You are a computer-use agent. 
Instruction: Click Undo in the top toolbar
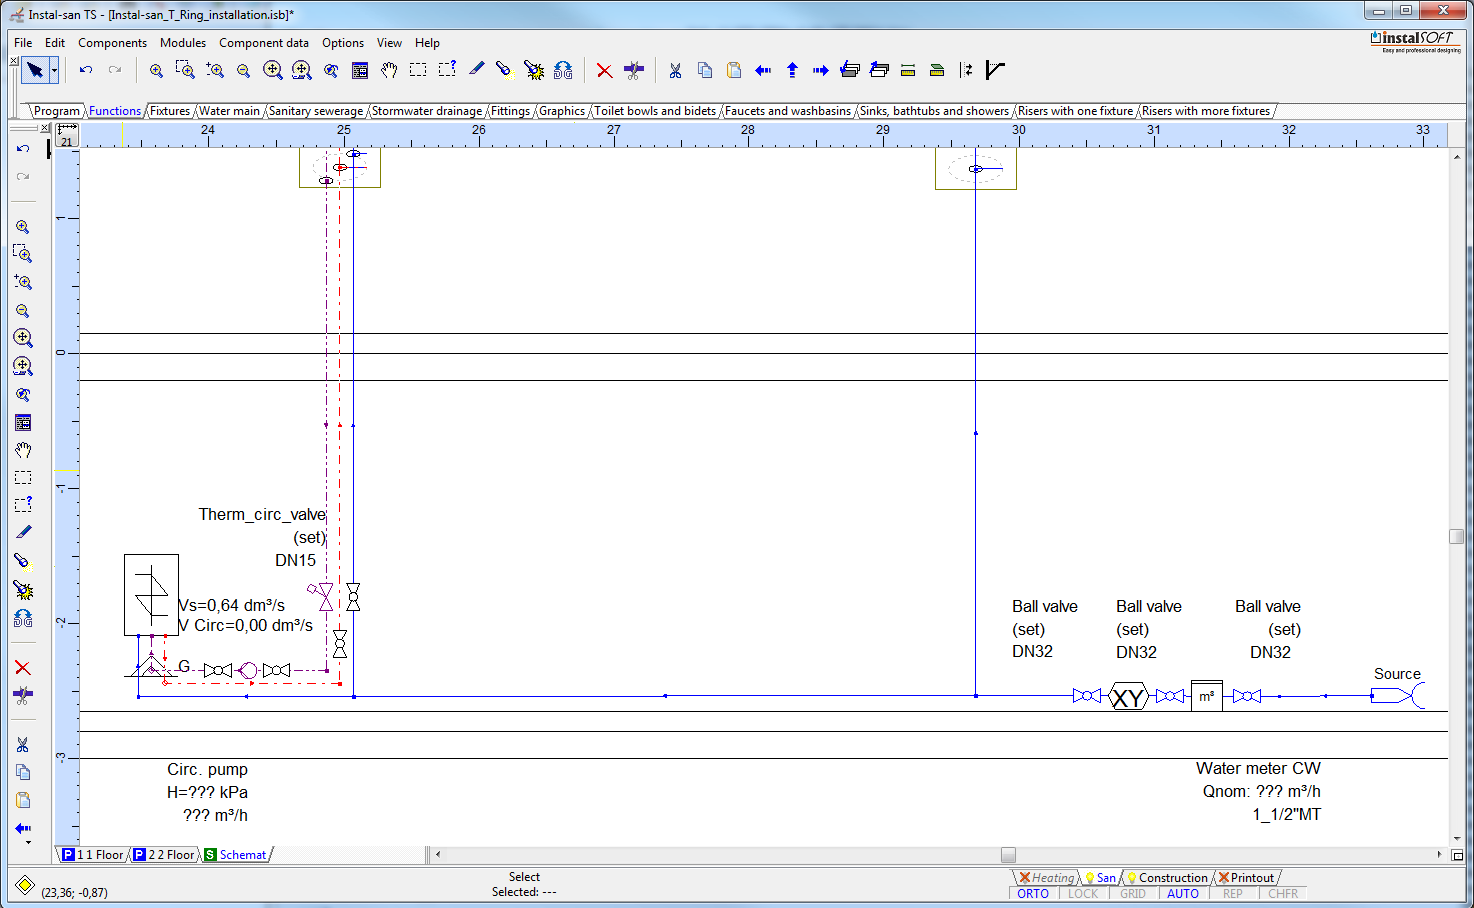86,70
